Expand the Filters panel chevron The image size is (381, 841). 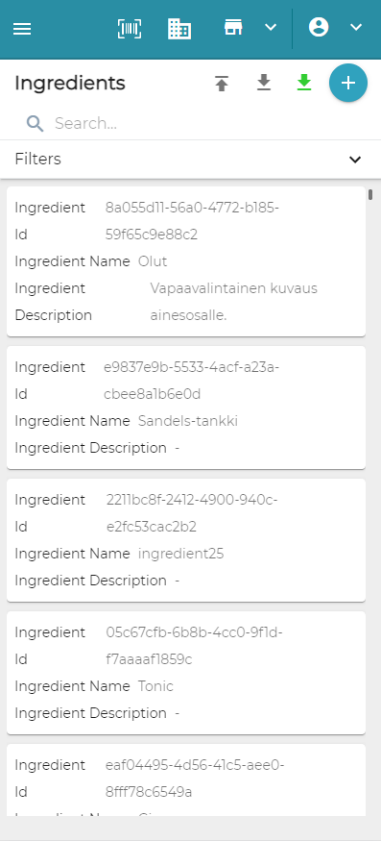pos(355,159)
